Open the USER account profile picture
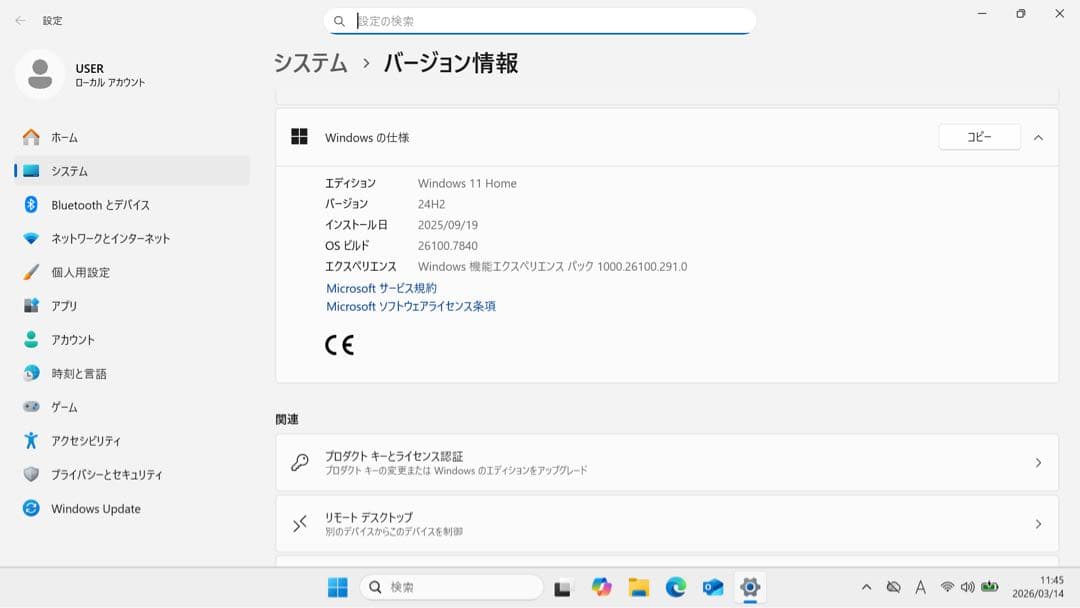The image size is (1080, 608). 40,74
